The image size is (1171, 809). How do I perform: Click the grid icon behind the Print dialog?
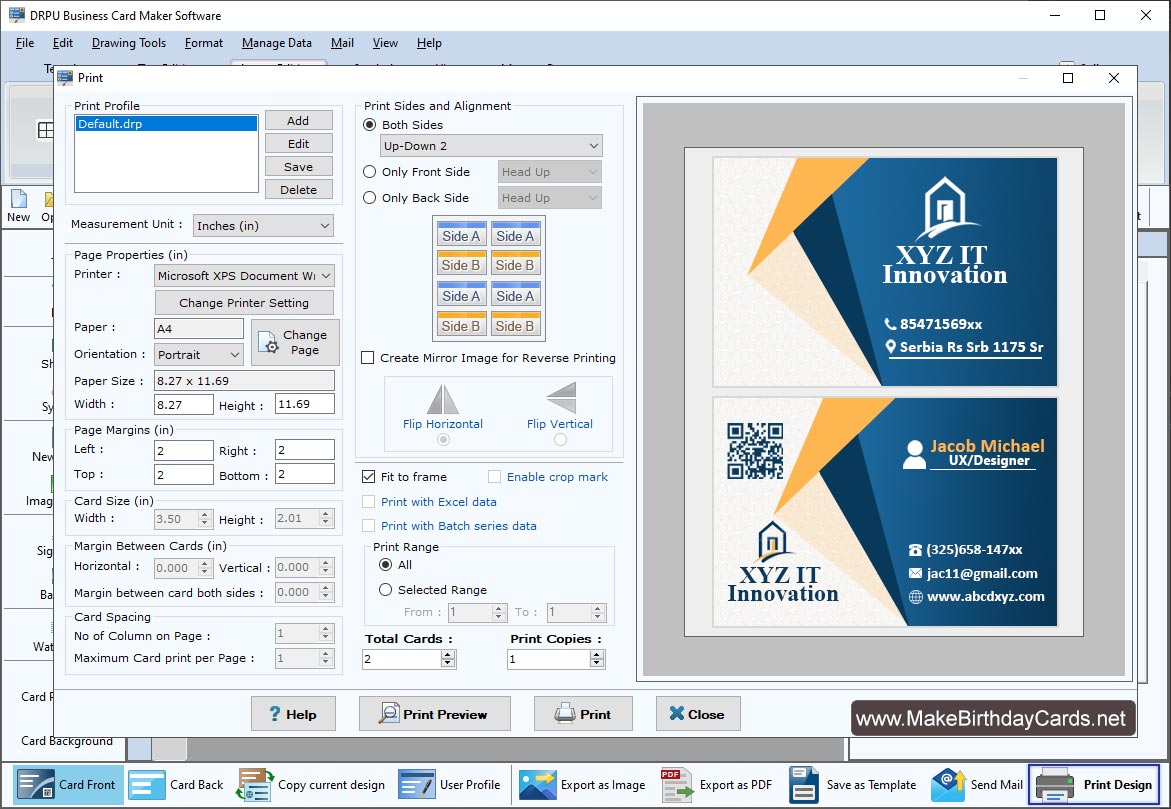tap(46, 130)
